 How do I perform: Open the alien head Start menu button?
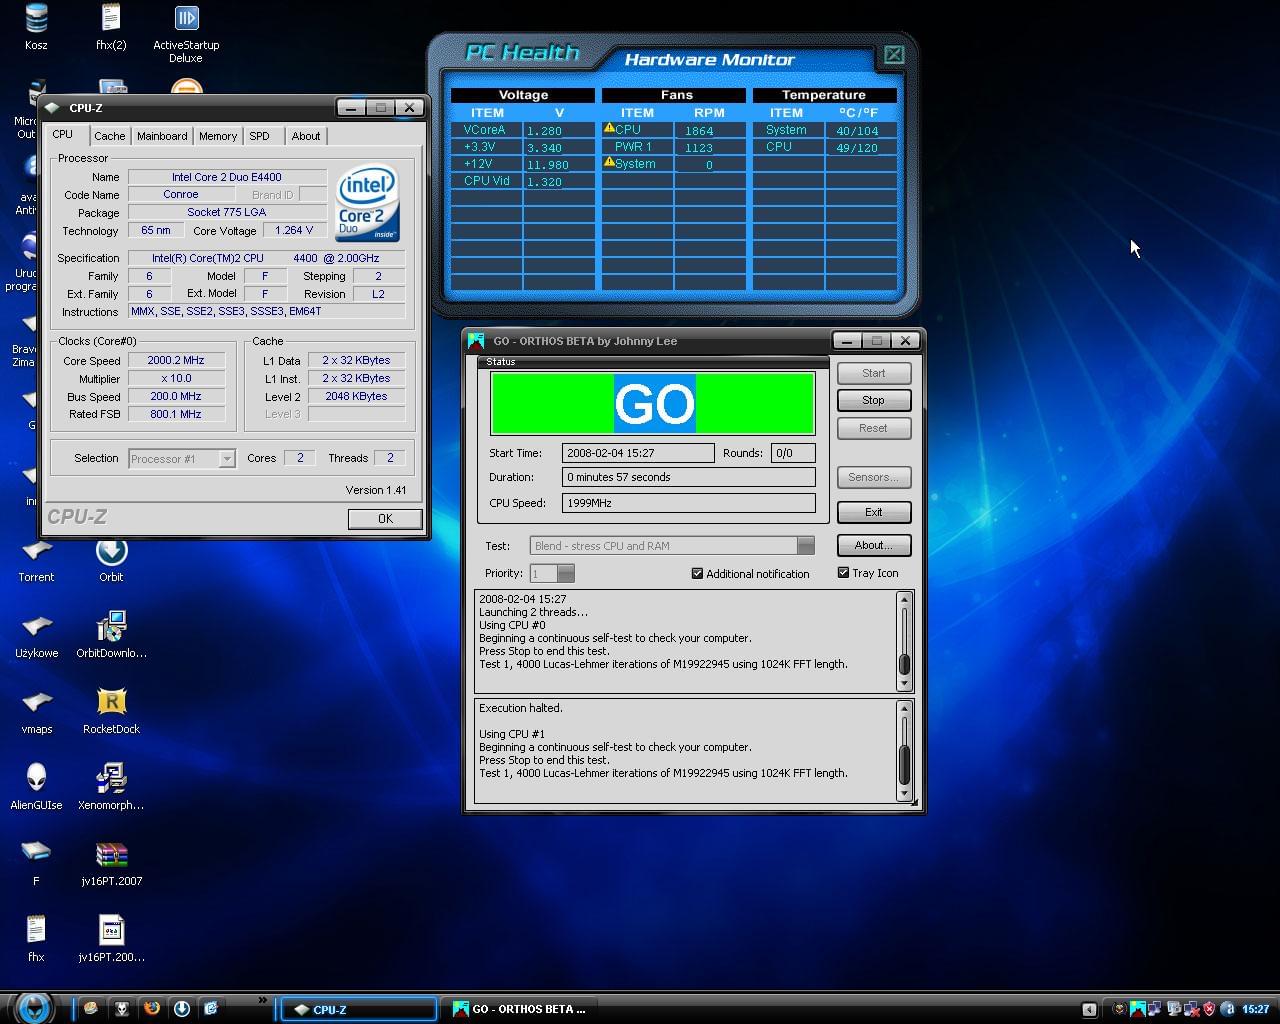pos(33,1007)
